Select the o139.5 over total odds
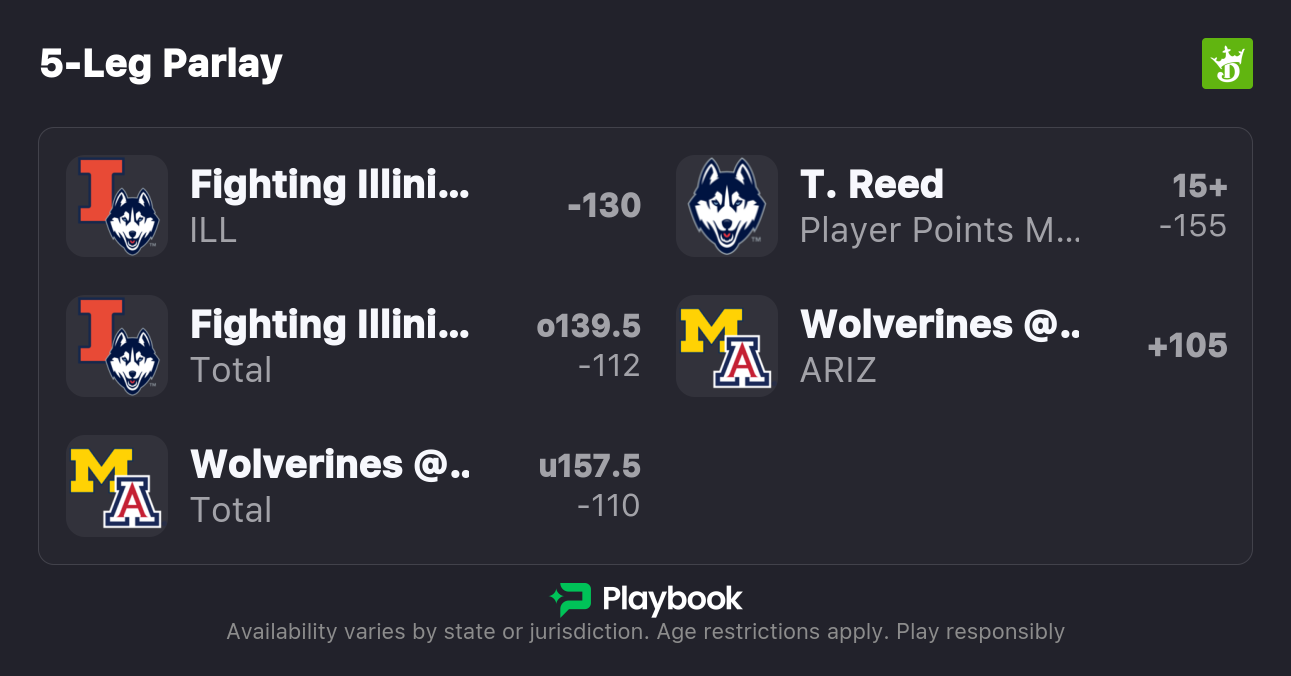Screen dimensions: 1291x676 [x=588, y=346]
